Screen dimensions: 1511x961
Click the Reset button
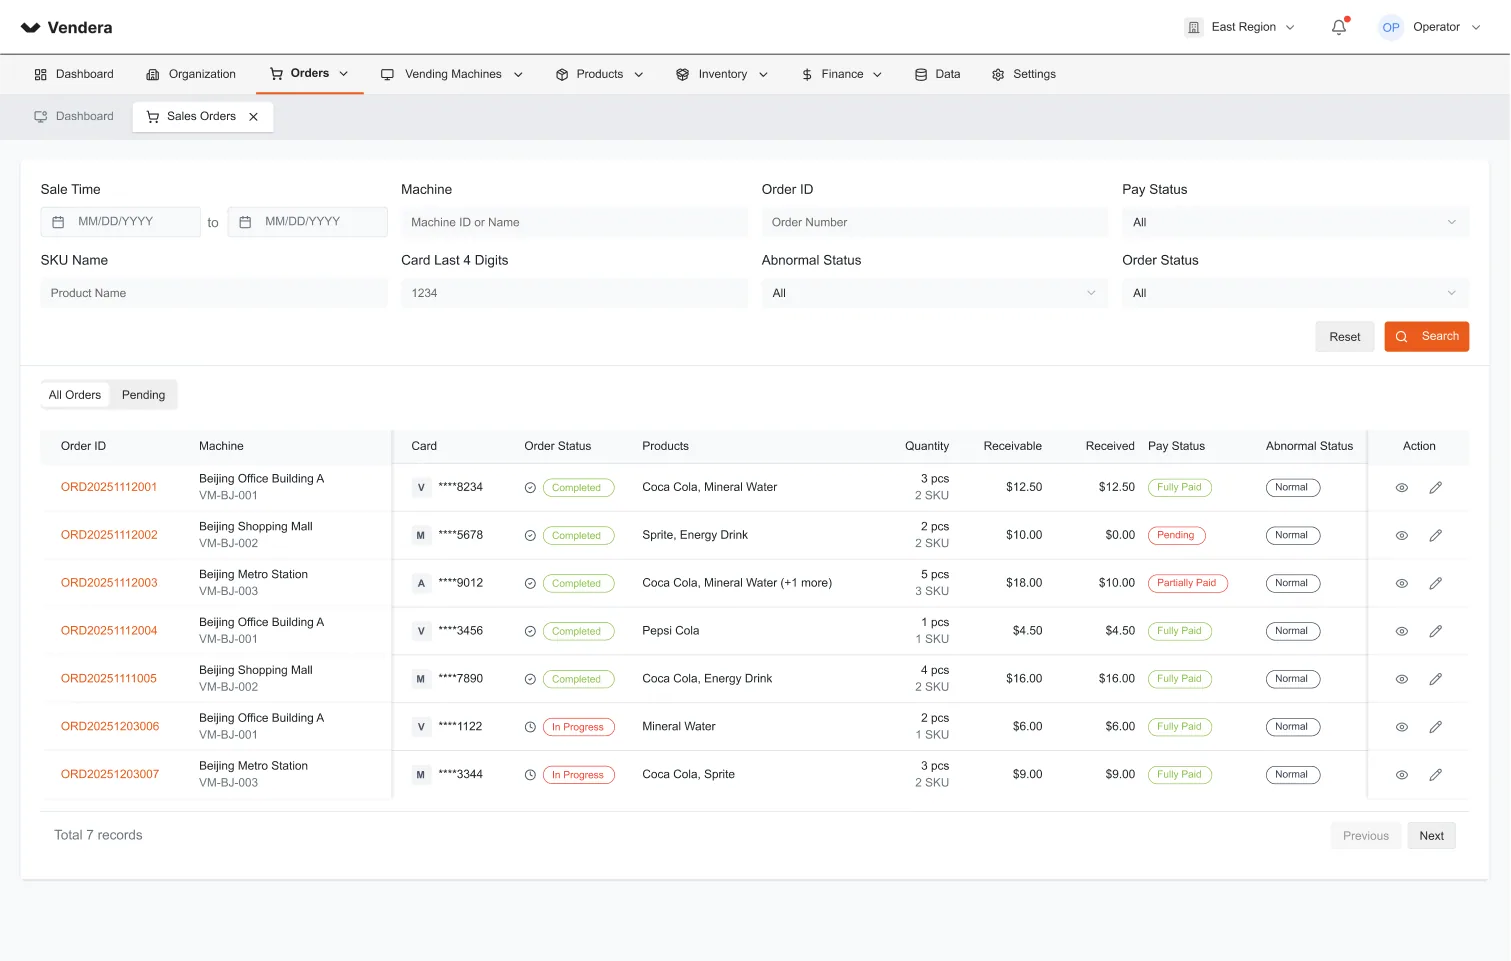[1344, 337]
